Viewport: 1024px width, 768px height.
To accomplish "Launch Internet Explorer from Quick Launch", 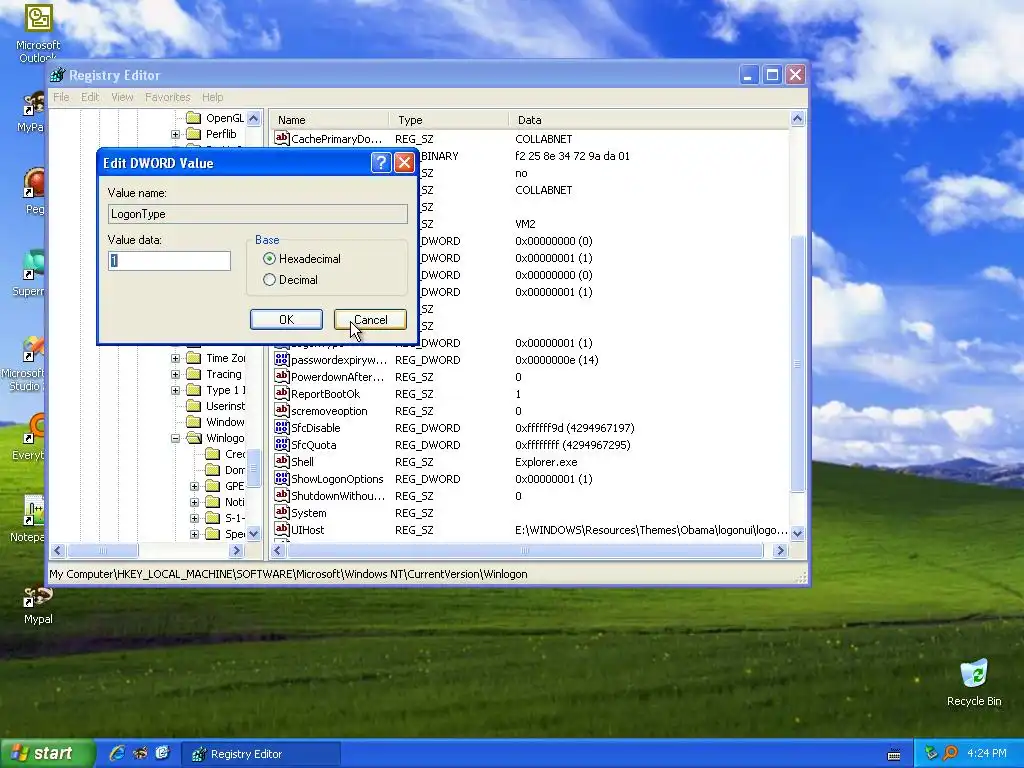I will (118, 753).
